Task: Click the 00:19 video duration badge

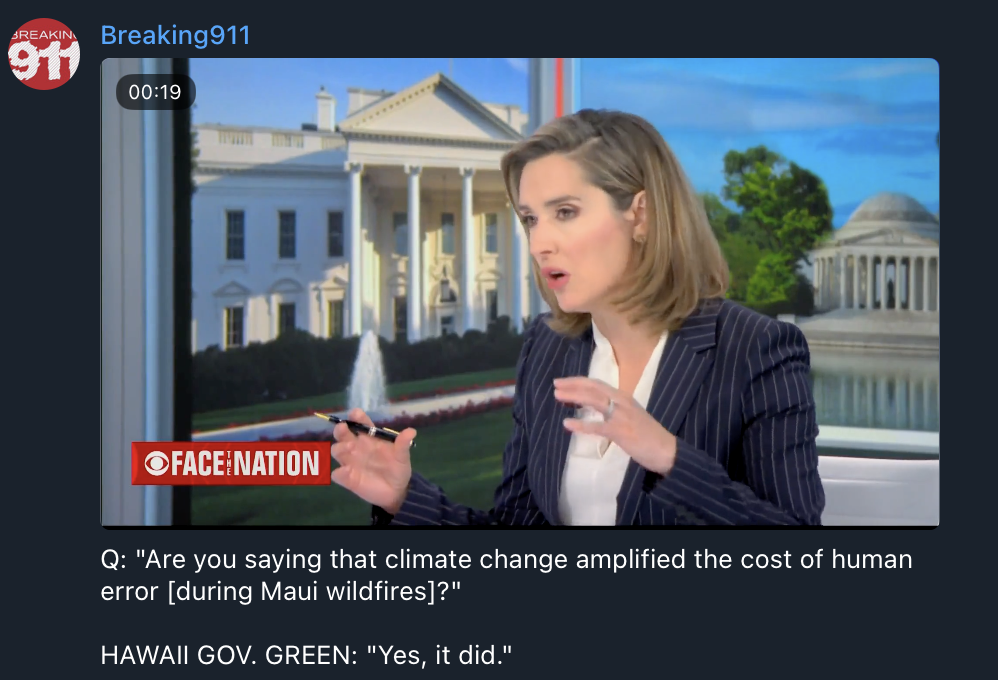Action: tap(155, 92)
